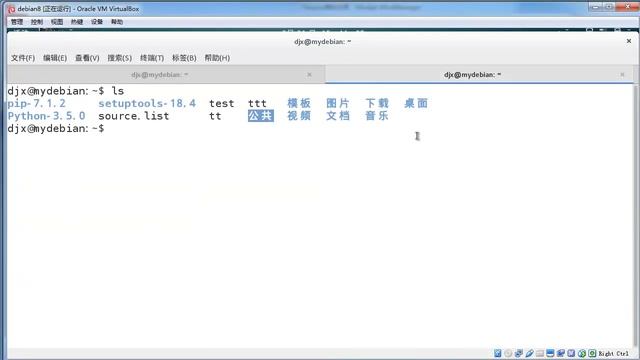Close the first terminal tab
The width and height of the screenshot is (640, 360).
coord(309,75)
